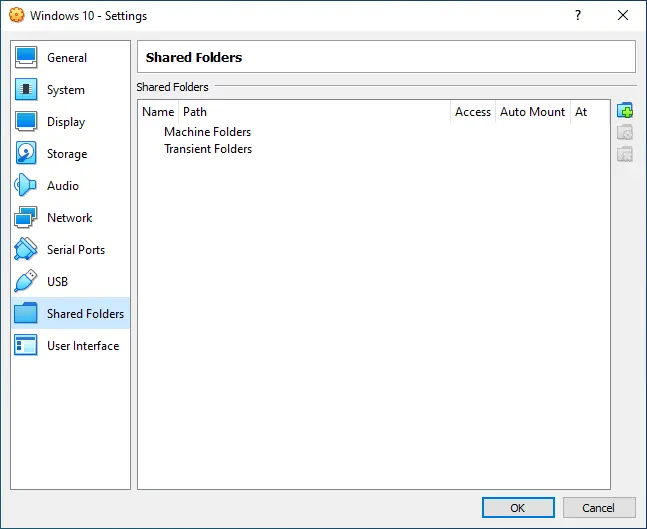
Task: Select the Display monitor icon
Action: tap(26, 122)
